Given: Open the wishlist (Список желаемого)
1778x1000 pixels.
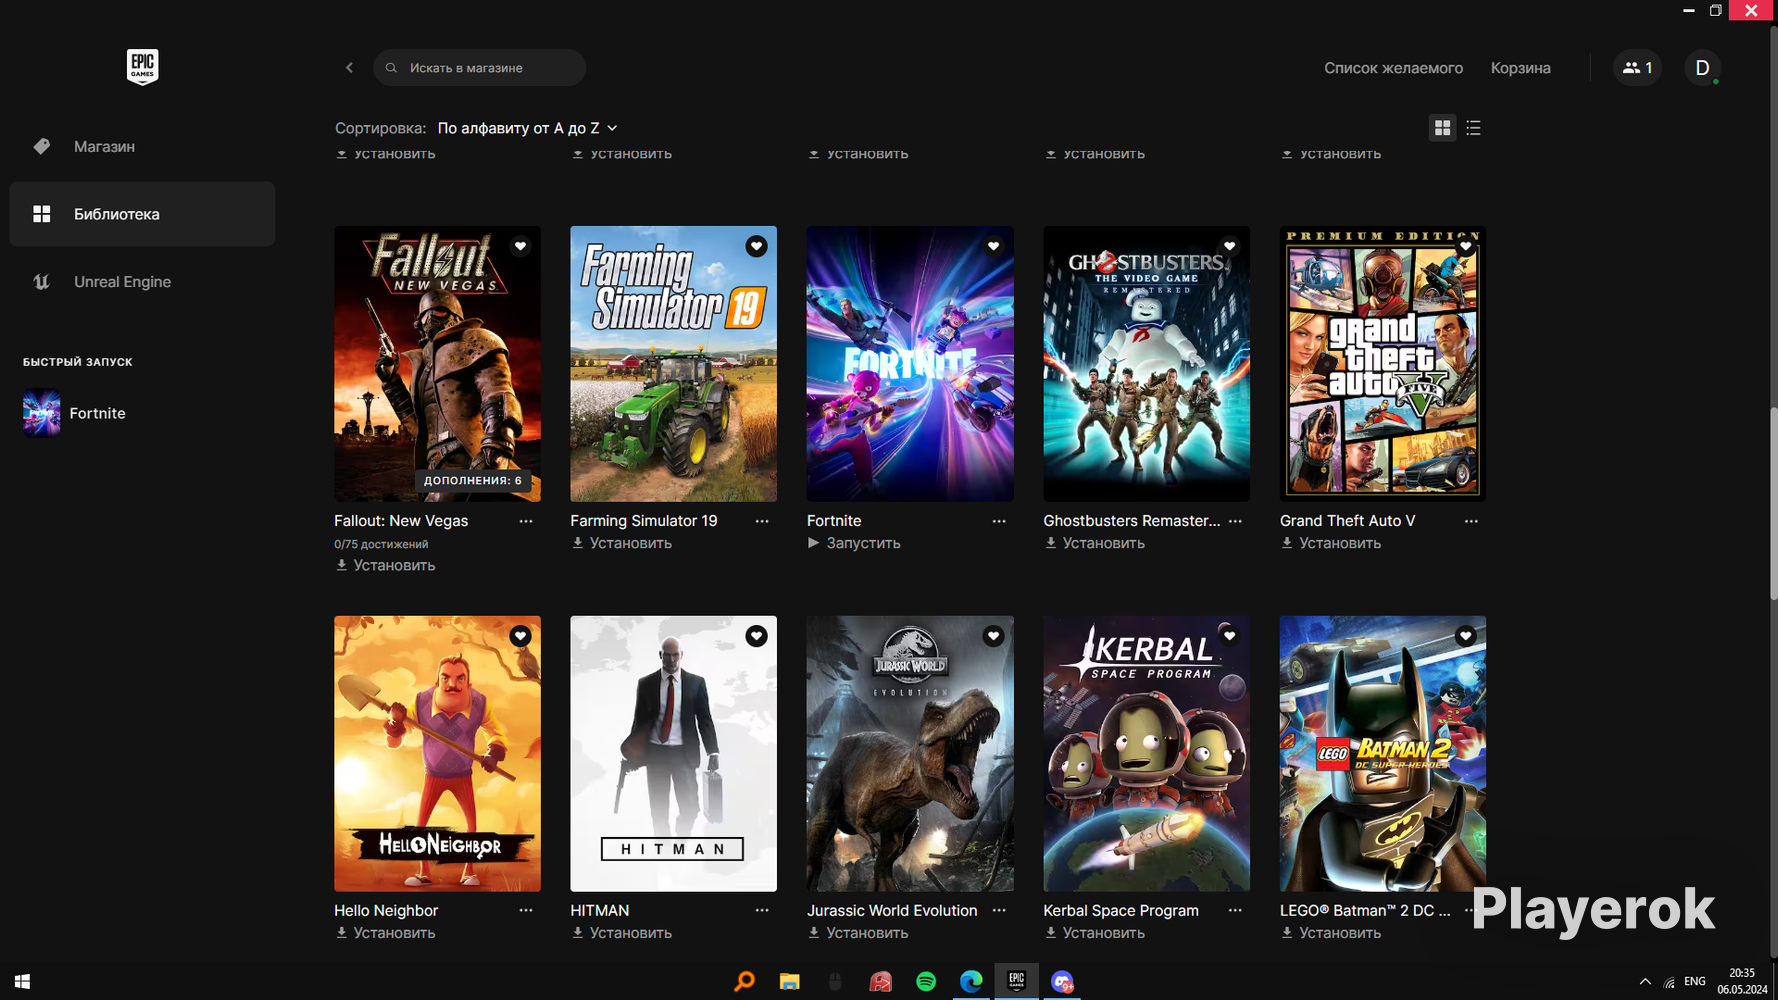Looking at the screenshot, I should [1393, 68].
